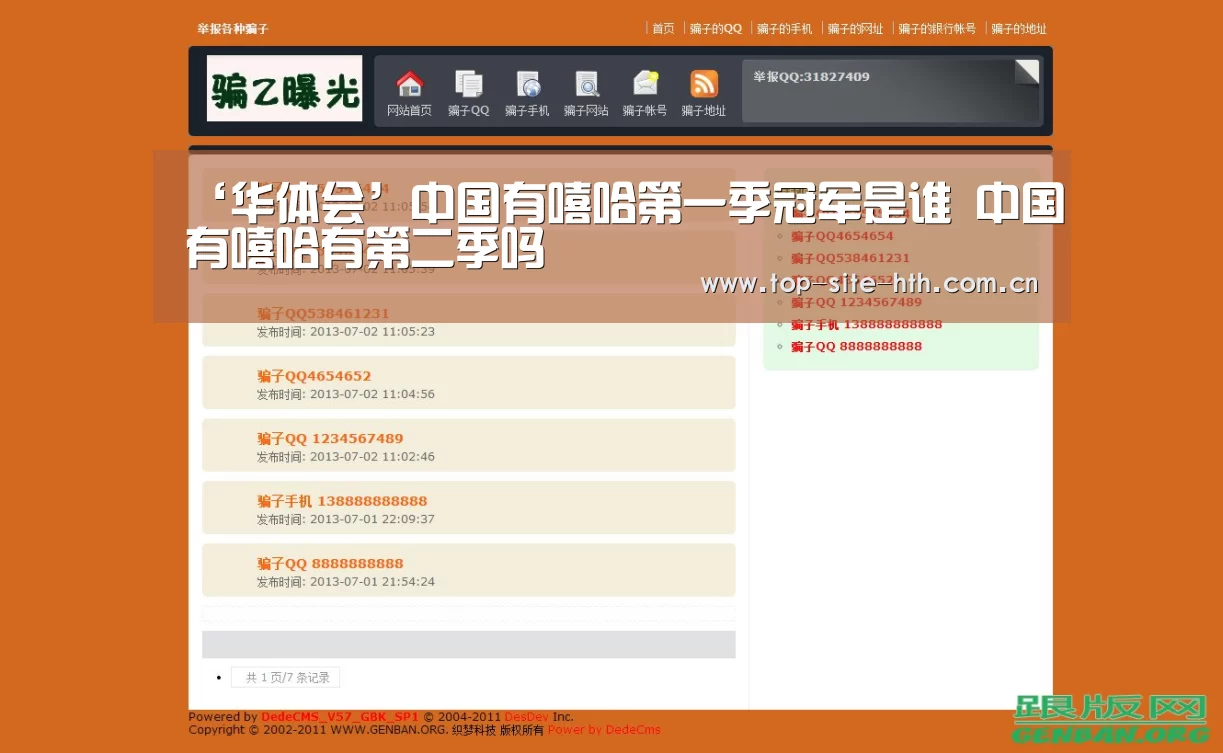This screenshot has height=753, width=1223.
Task: Click timestamp 2013-07-02 11:05:23
Action: (372, 332)
